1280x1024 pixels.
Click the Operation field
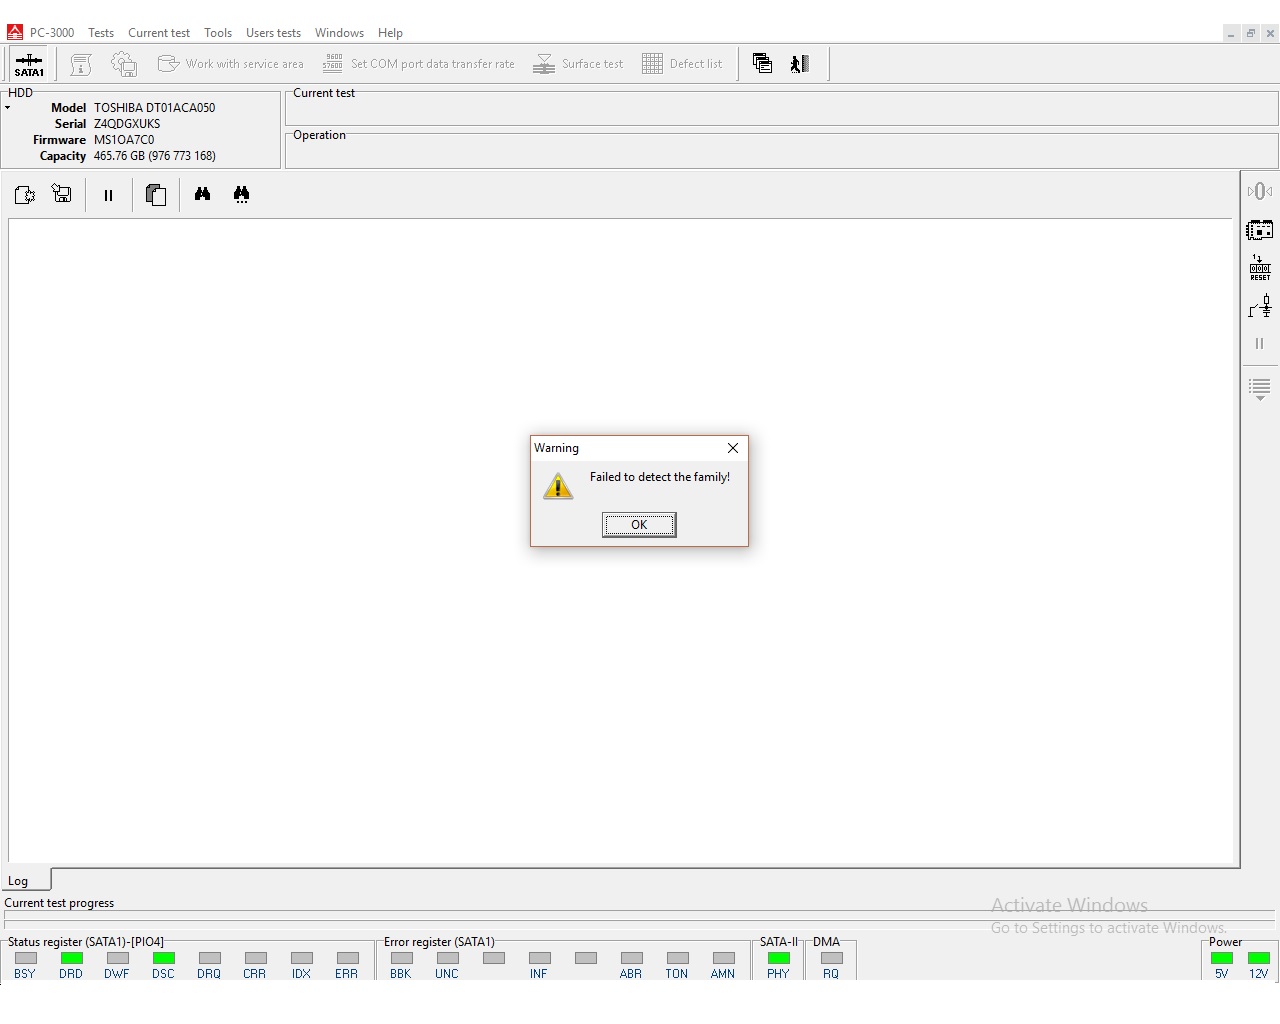tap(781, 151)
